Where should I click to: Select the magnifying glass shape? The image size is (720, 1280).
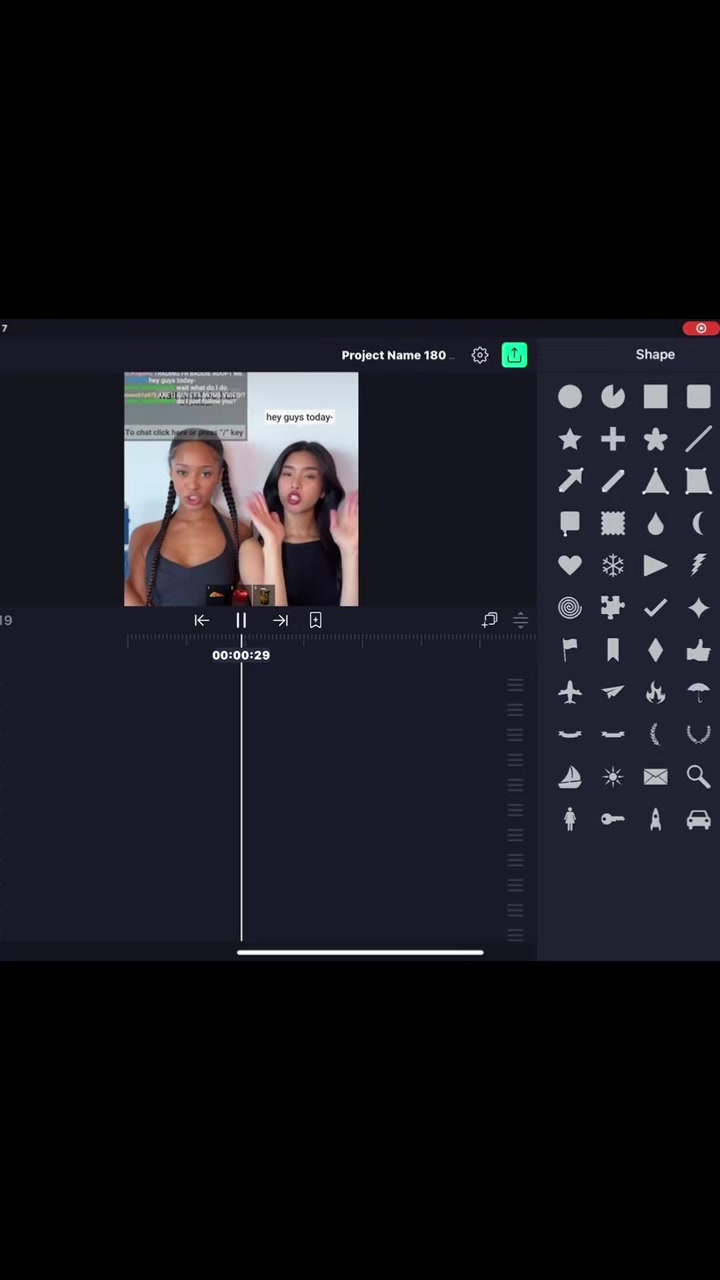point(698,777)
